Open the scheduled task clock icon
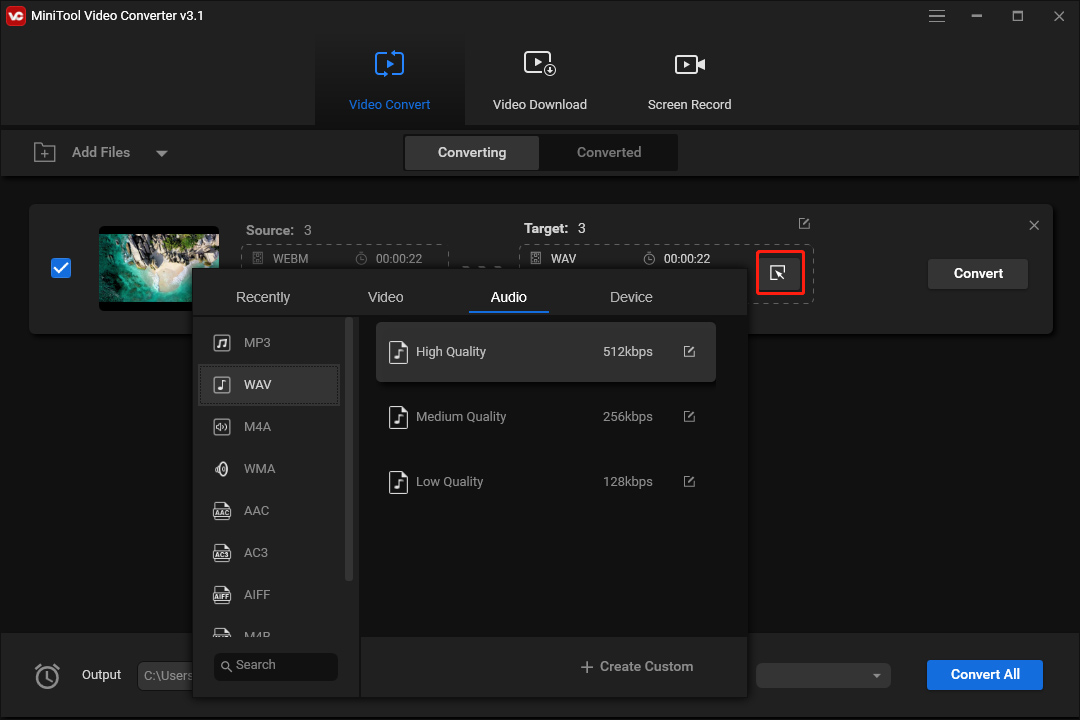 pos(47,675)
